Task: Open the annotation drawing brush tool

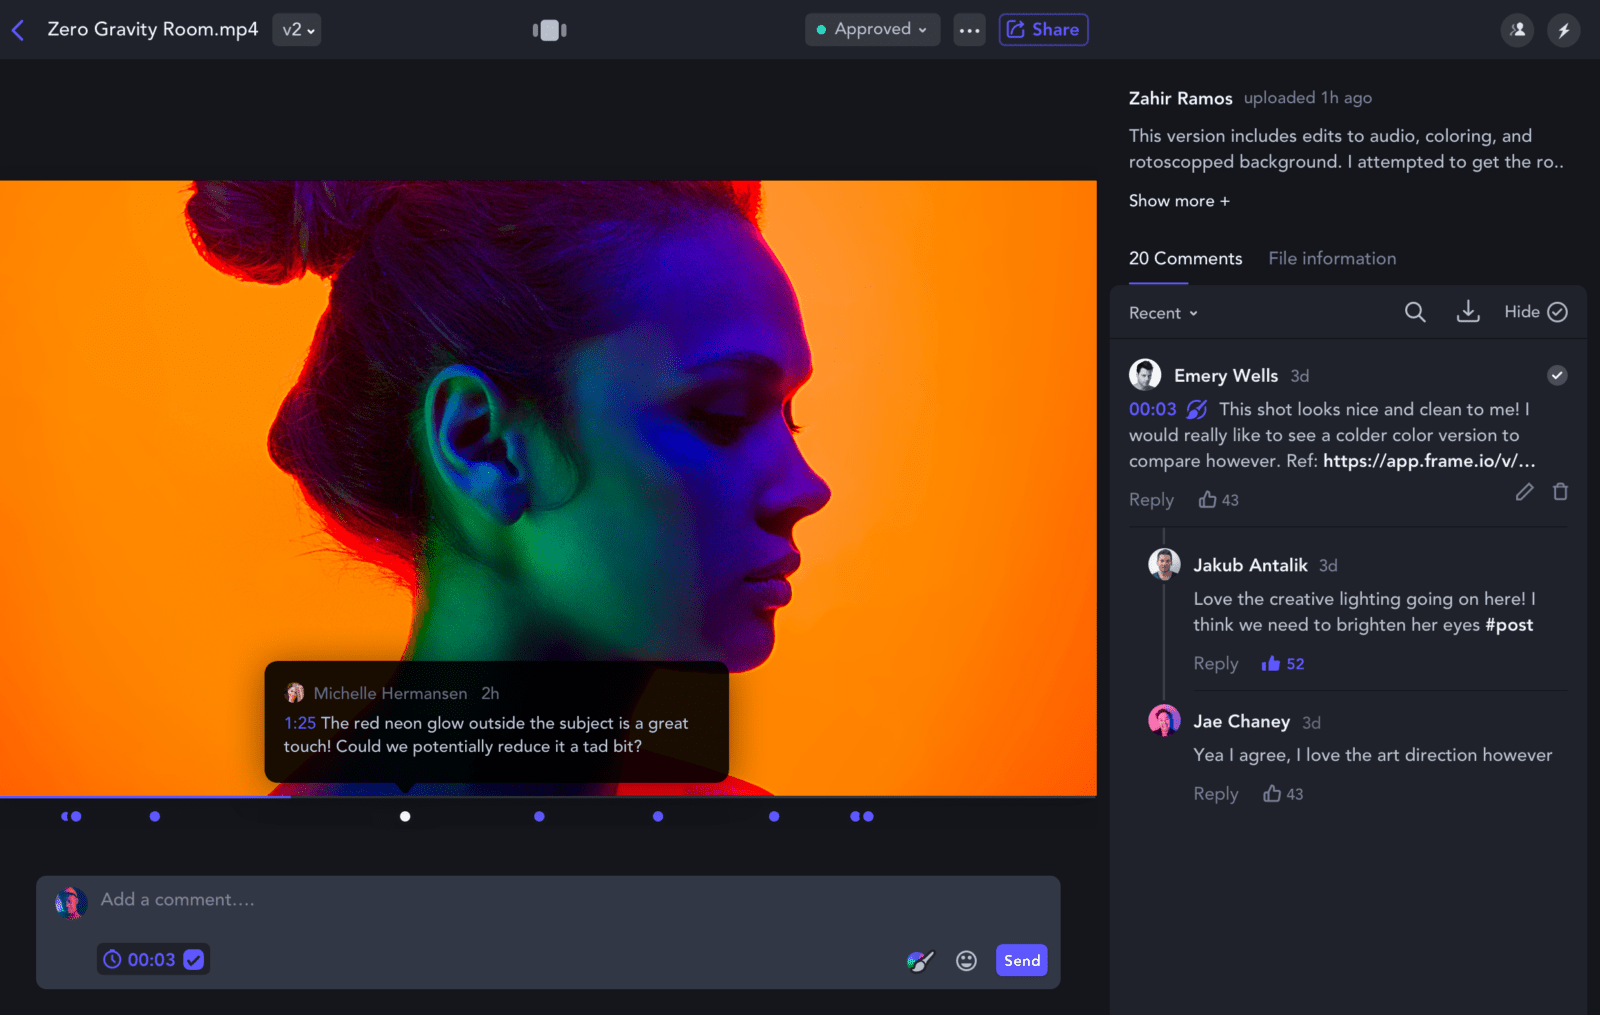Action: click(x=918, y=960)
